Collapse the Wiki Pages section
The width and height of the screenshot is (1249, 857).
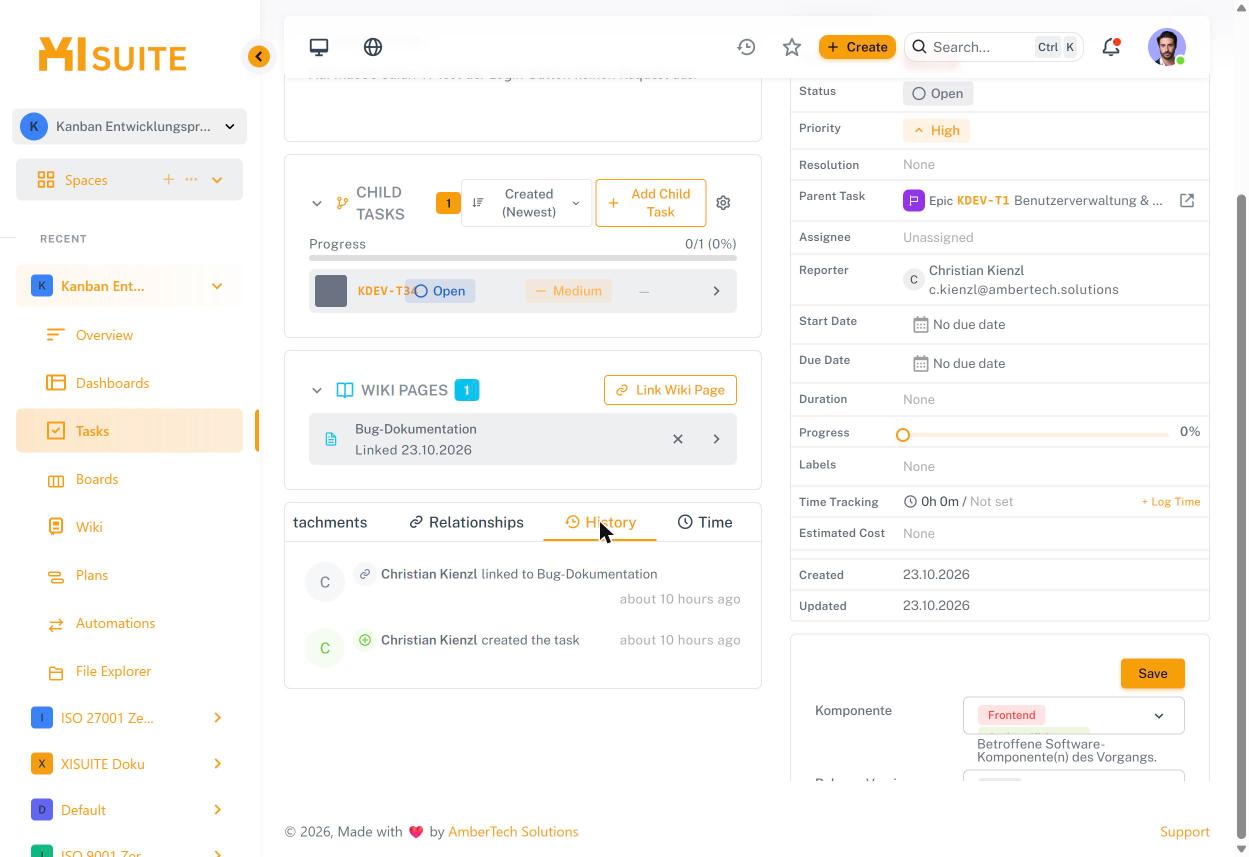[x=317, y=390]
